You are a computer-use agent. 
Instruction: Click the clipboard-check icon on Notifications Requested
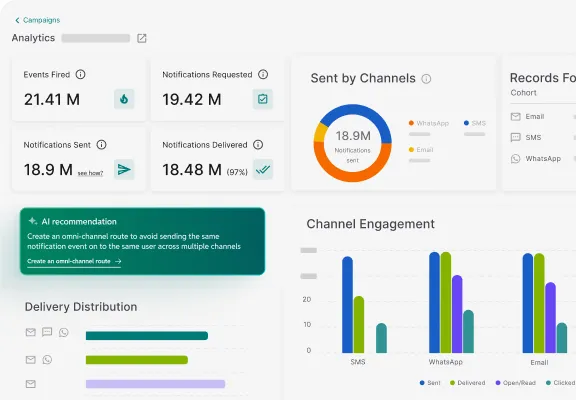263,99
